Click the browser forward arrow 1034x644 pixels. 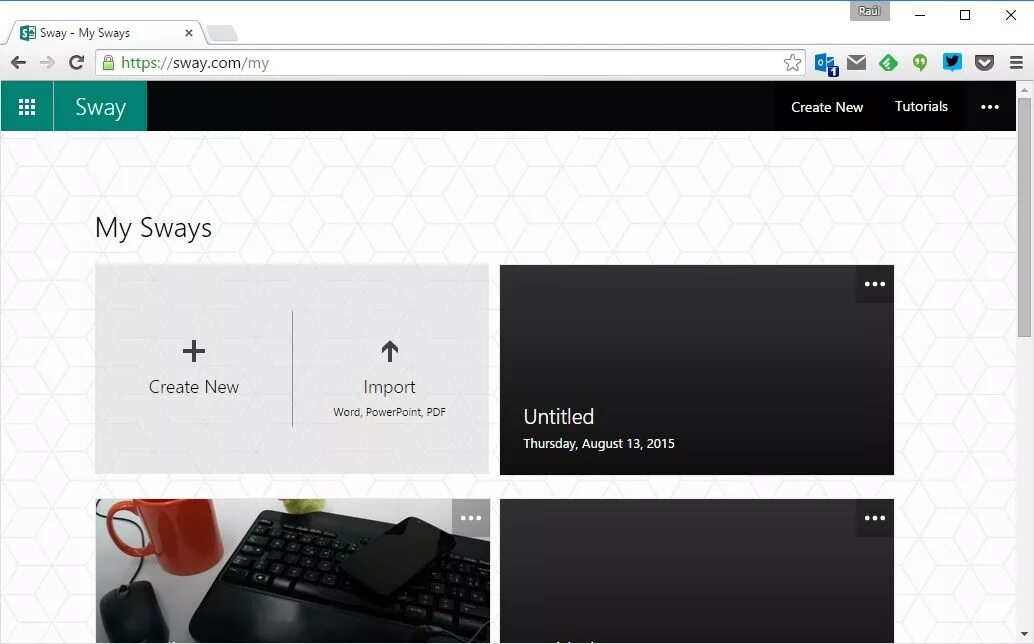coord(47,63)
